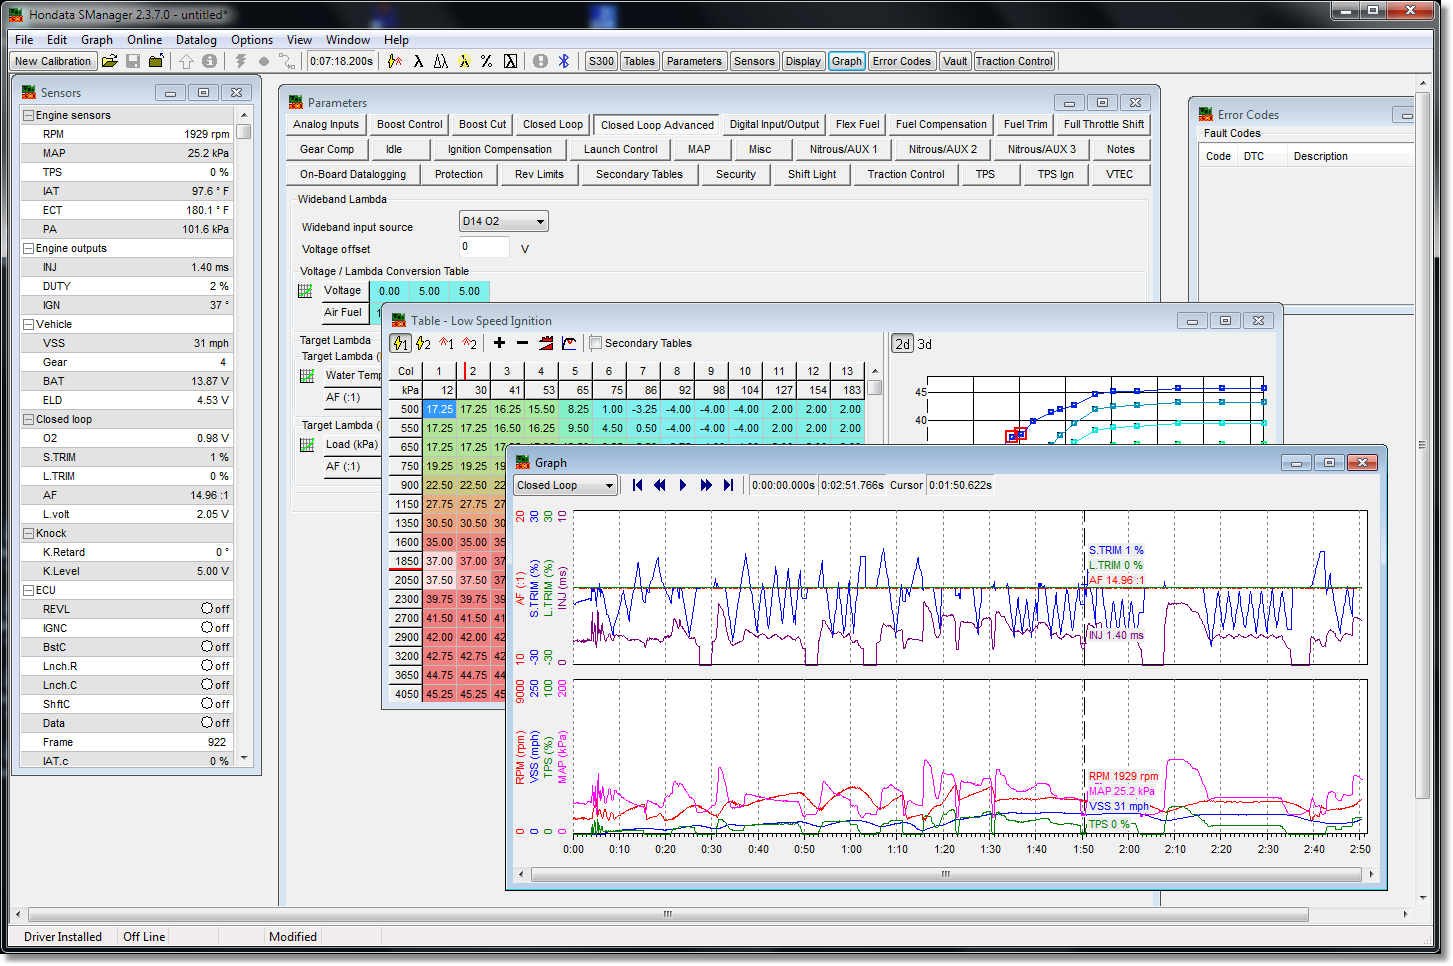Click the New Calibration button
The height and width of the screenshot is (966, 1453).
tap(53, 61)
